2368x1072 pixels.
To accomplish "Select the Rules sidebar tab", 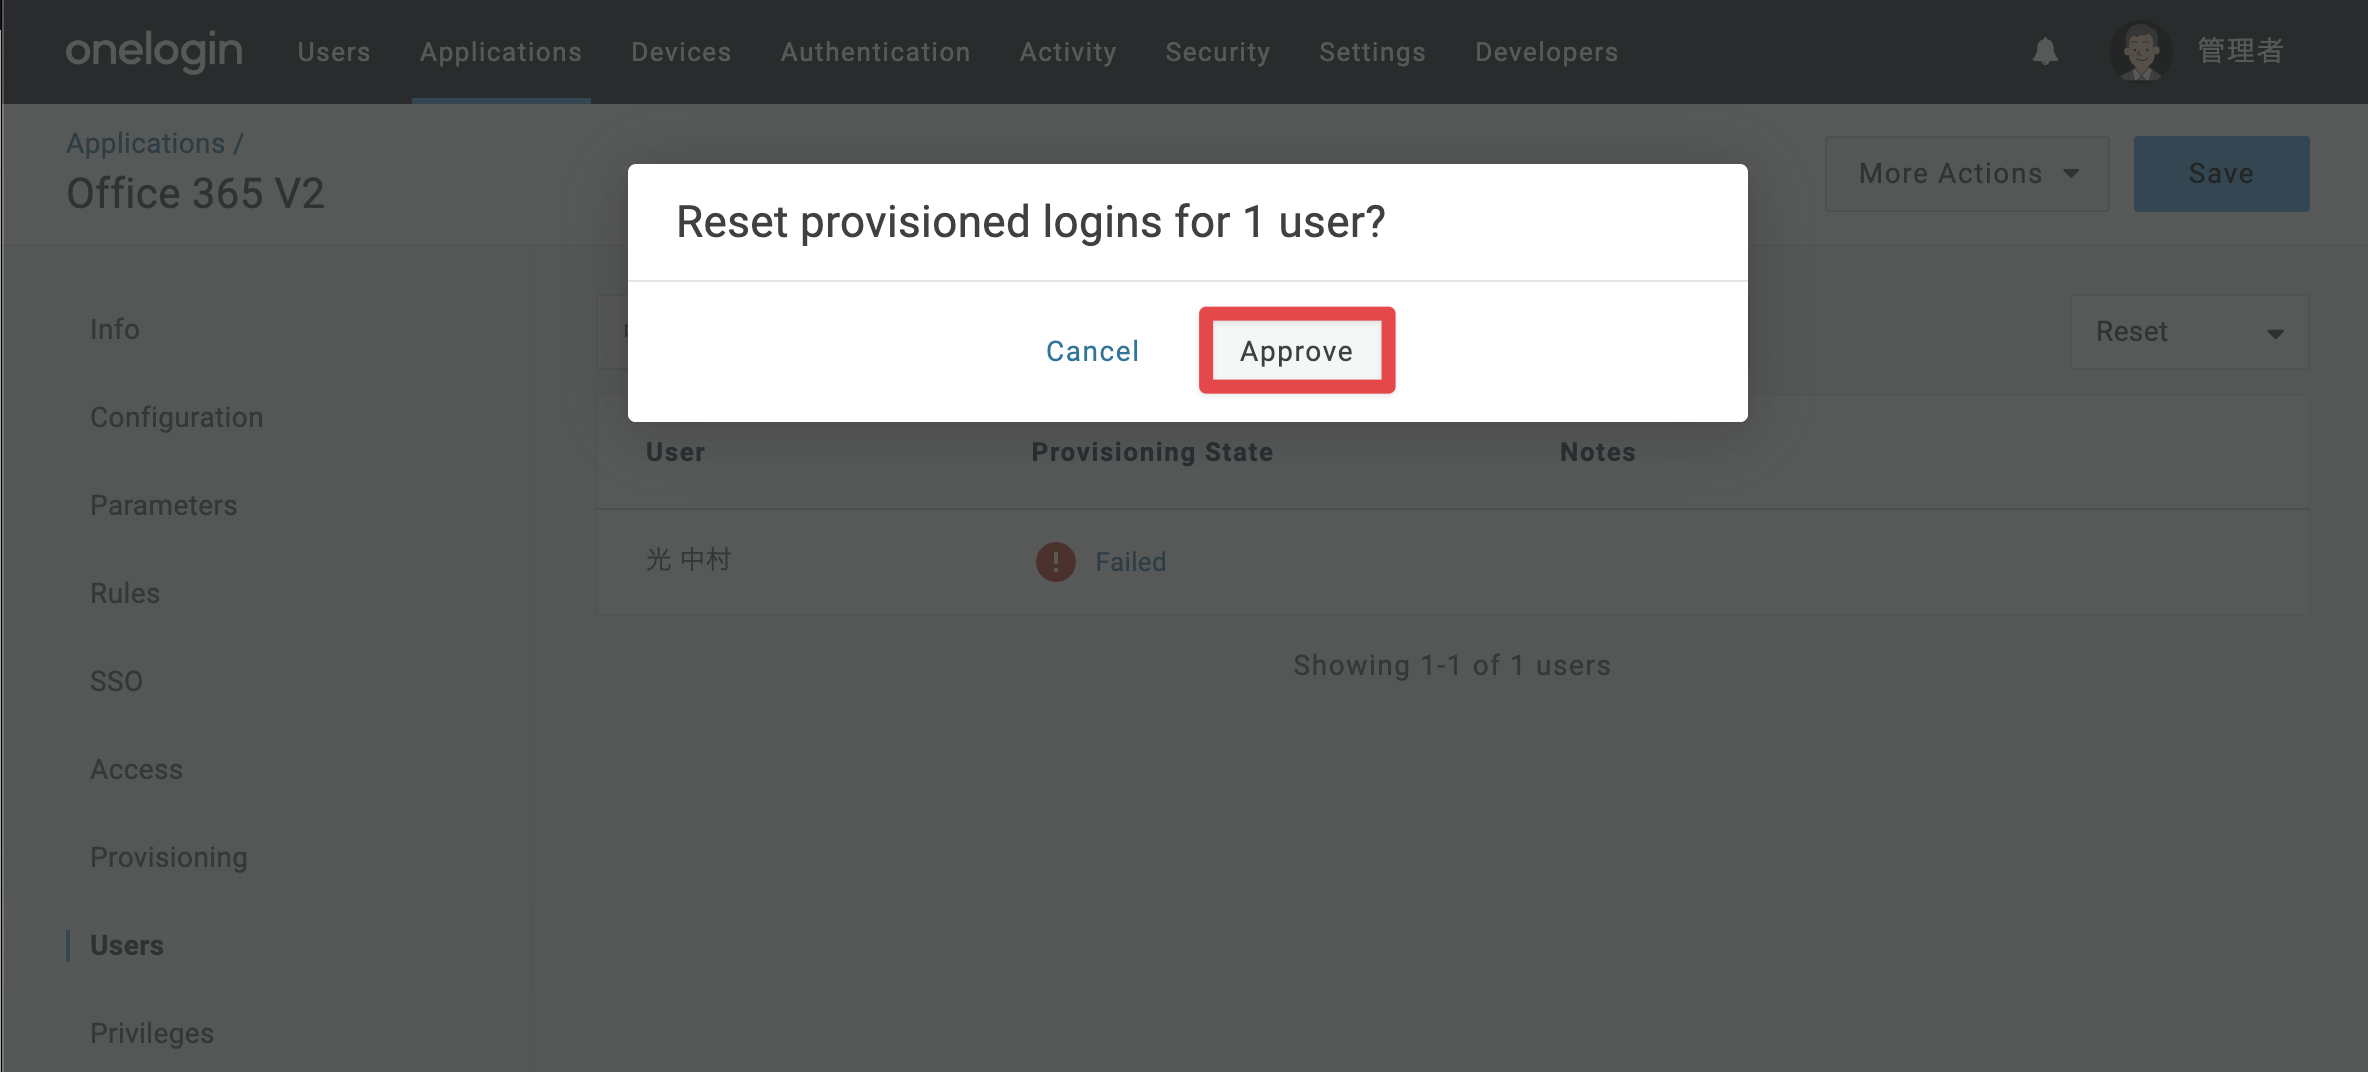I will 125,593.
